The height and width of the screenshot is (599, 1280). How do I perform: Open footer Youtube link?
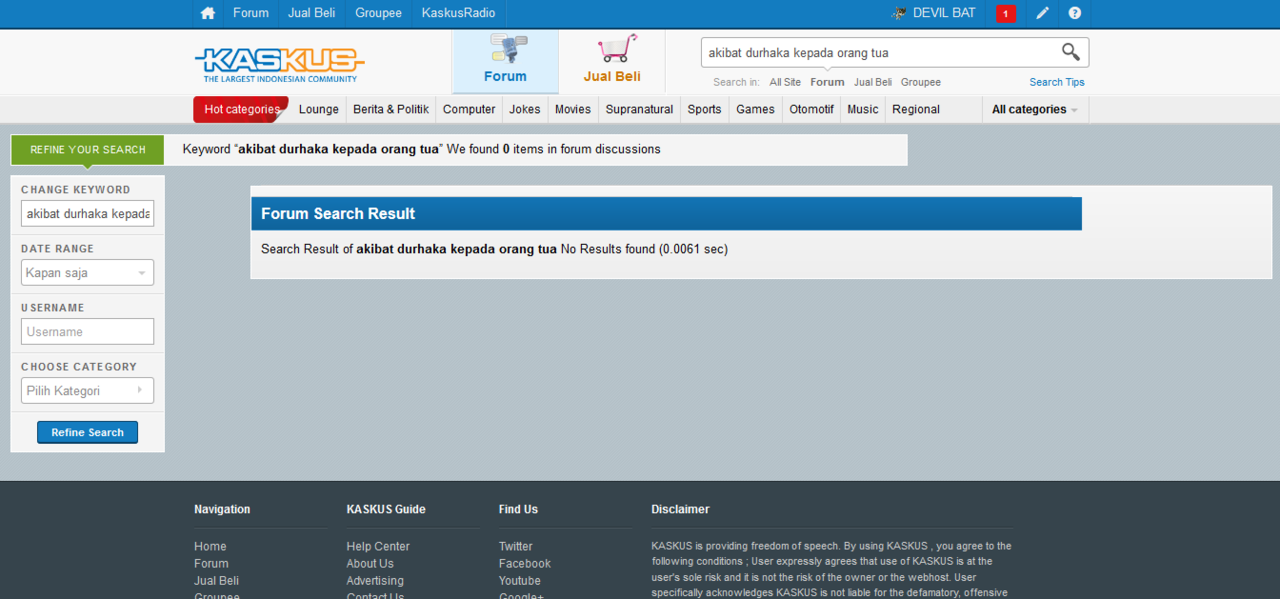click(x=520, y=580)
